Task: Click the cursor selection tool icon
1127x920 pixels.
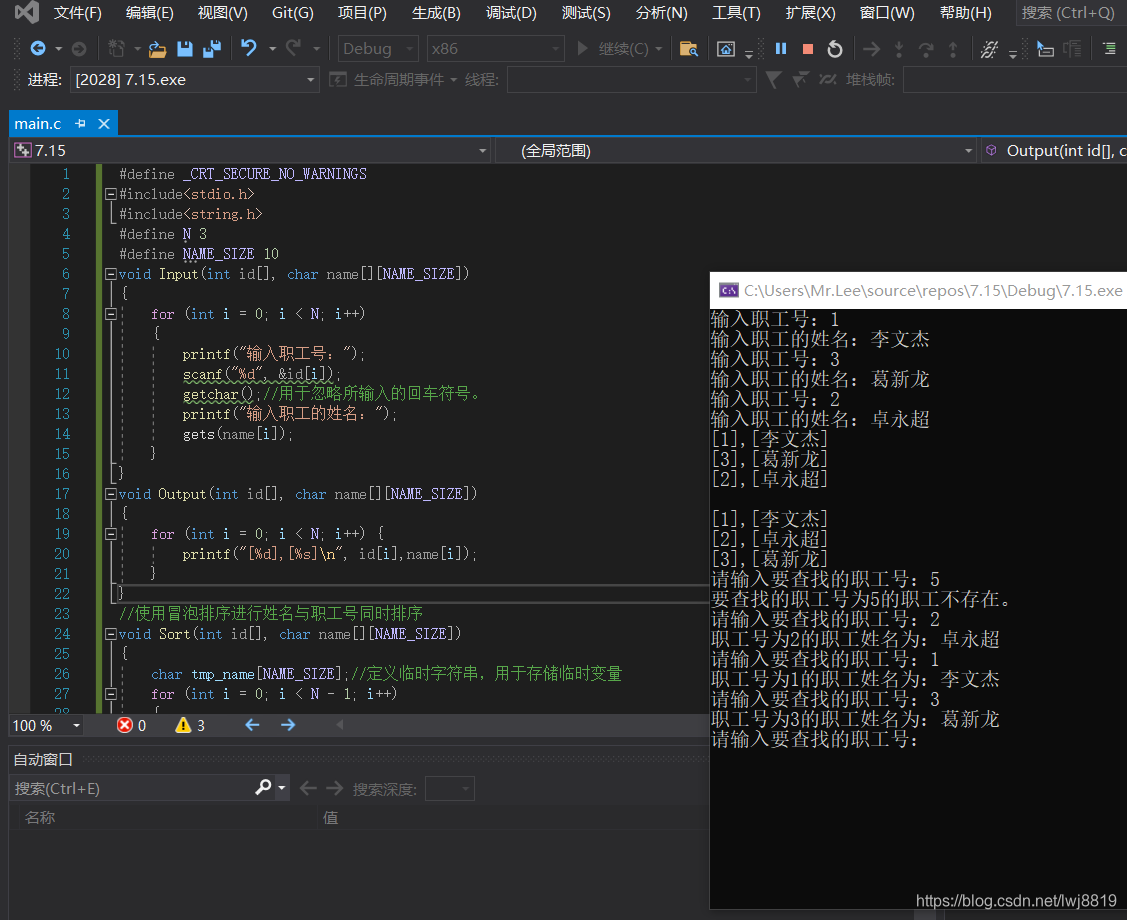Action: point(1045,48)
